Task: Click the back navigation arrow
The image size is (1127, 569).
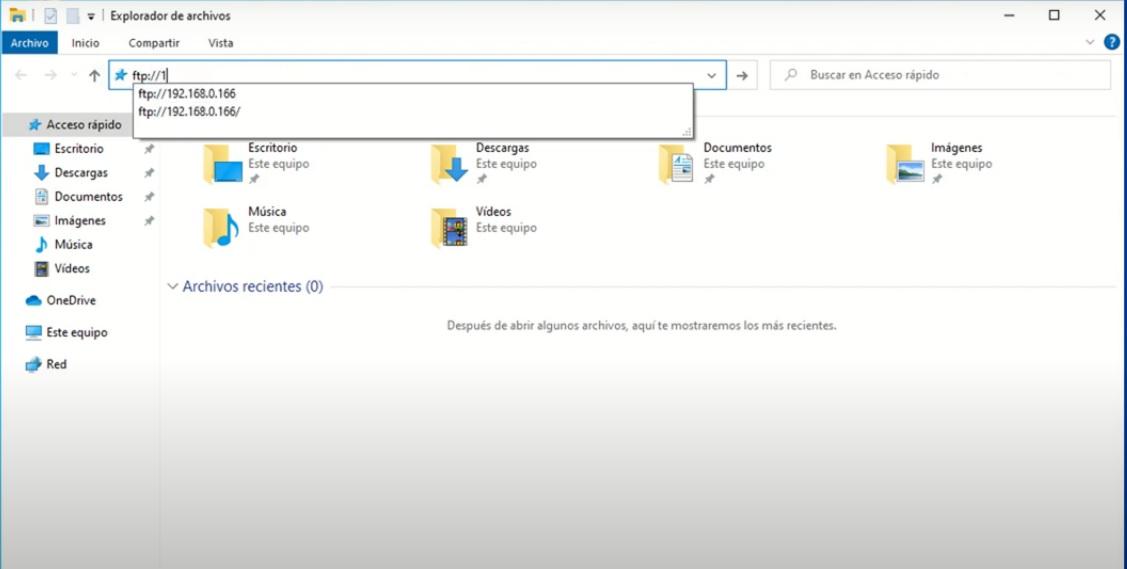Action: 21,75
